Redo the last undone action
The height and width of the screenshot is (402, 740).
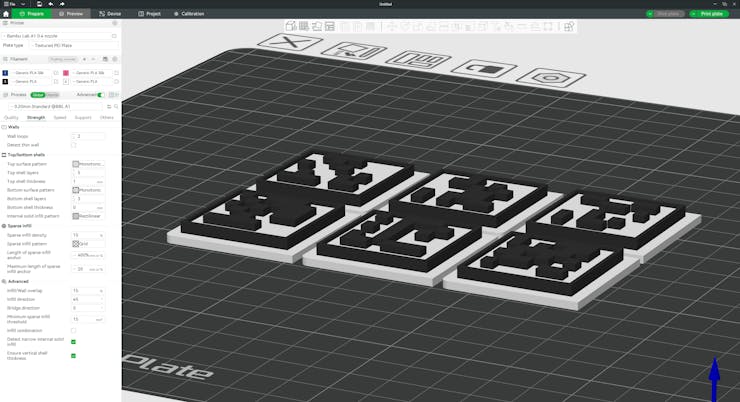pos(62,4)
